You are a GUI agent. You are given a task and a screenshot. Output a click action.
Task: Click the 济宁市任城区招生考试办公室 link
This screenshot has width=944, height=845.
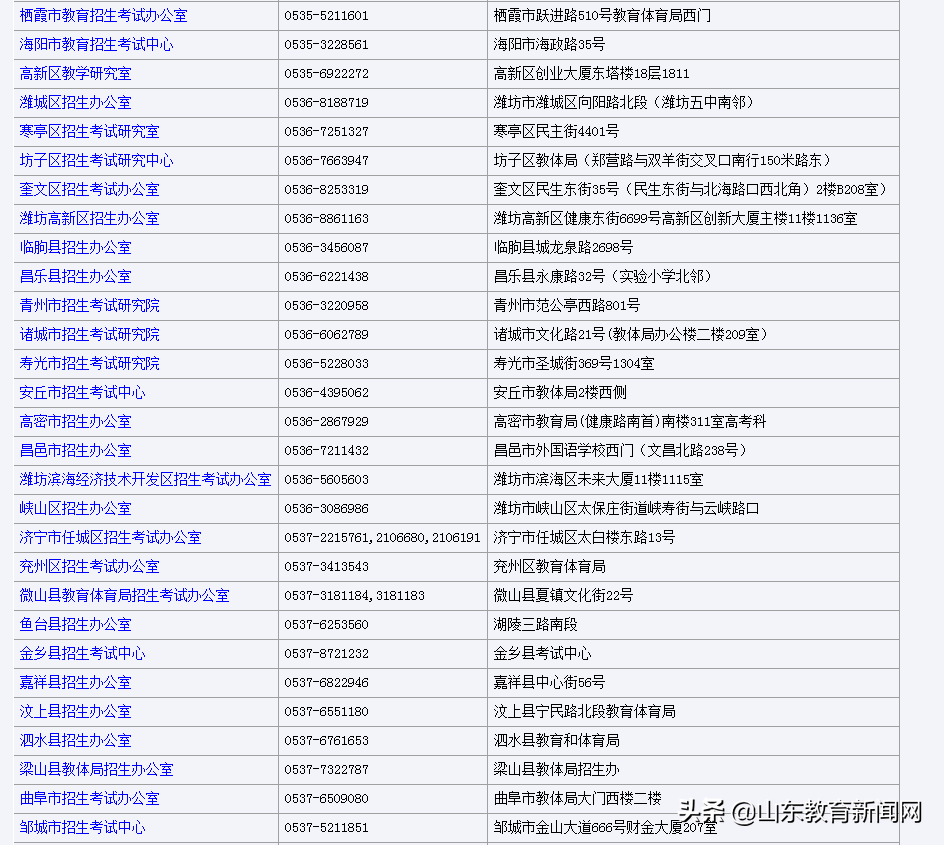tap(111, 537)
